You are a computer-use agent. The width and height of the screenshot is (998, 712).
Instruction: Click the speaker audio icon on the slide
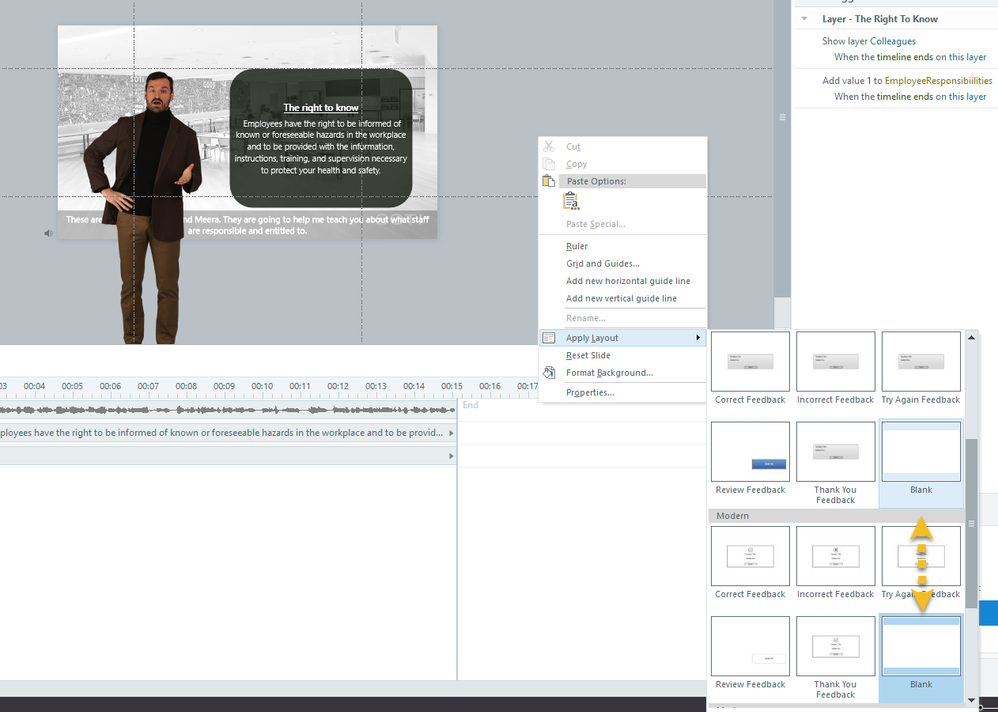click(x=49, y=233)
